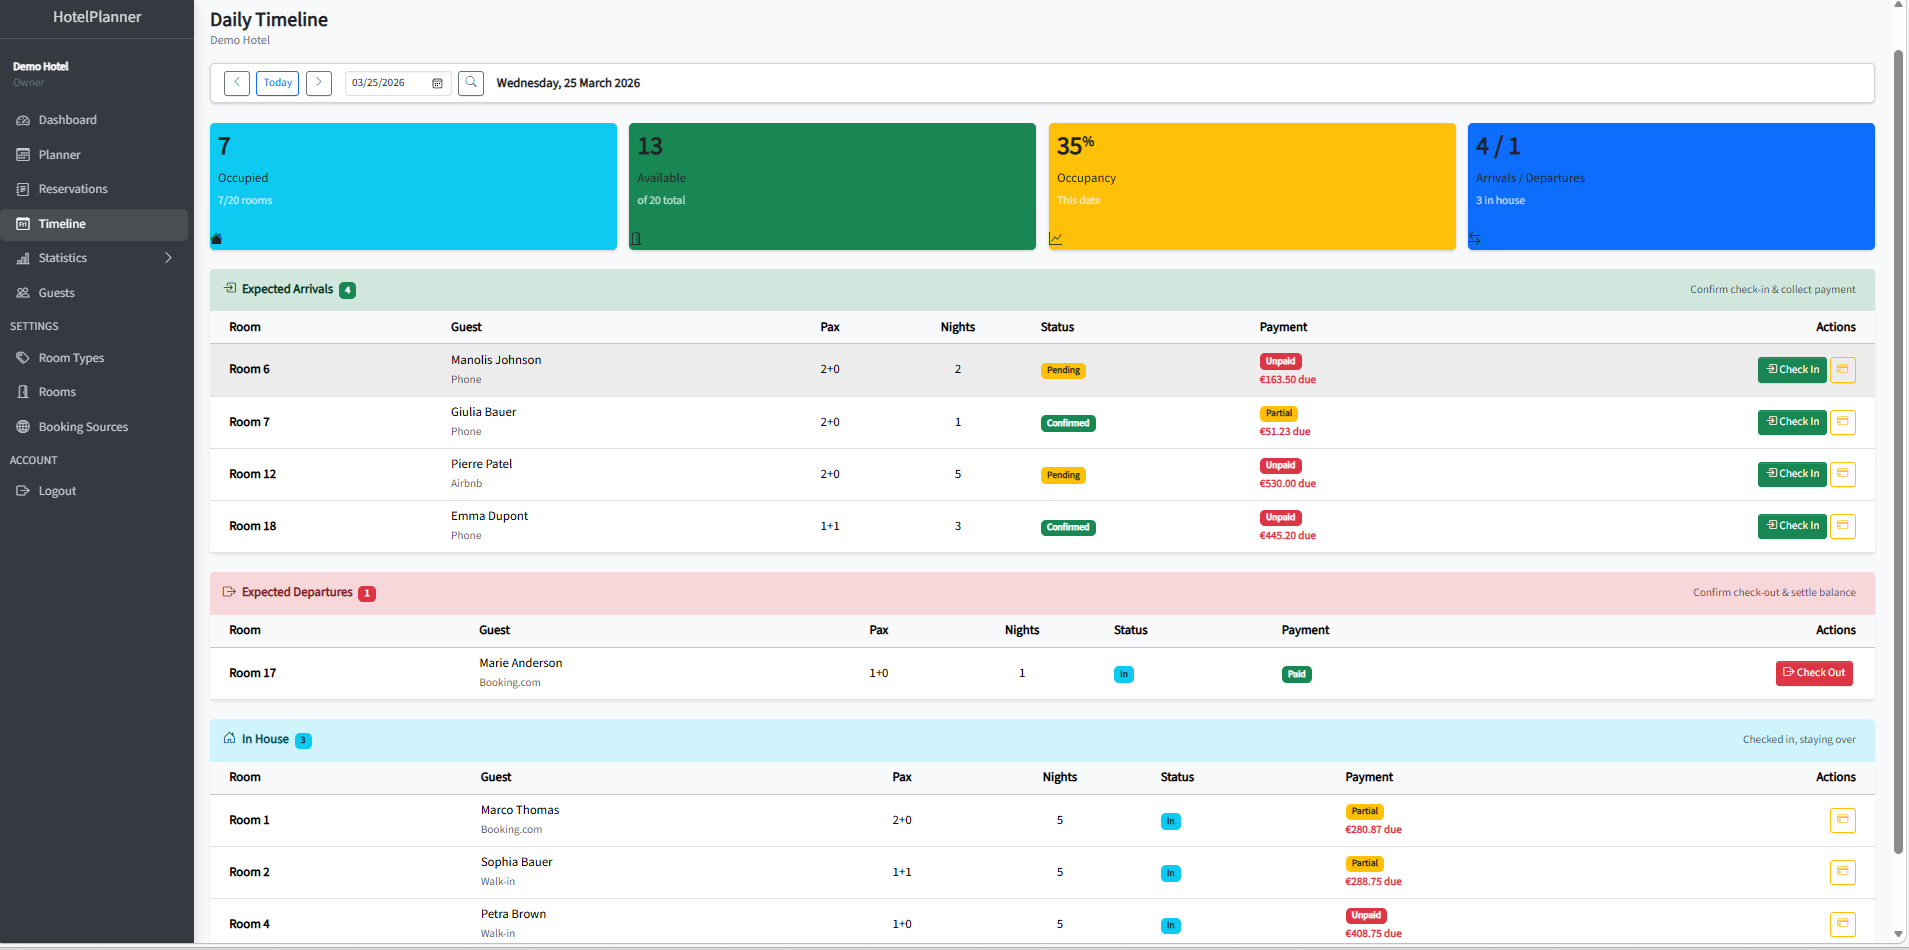Image resolution: width=1909 pixels, height=950 pixels.
Task: Open Booking Sources settings
Action: coord(94,427)
